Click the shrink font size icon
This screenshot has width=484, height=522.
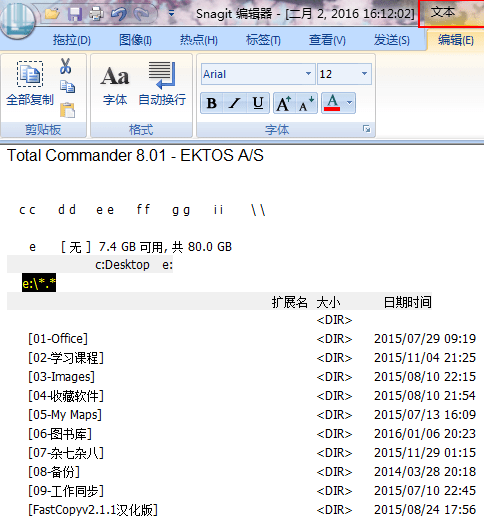[x=306, y=103]
